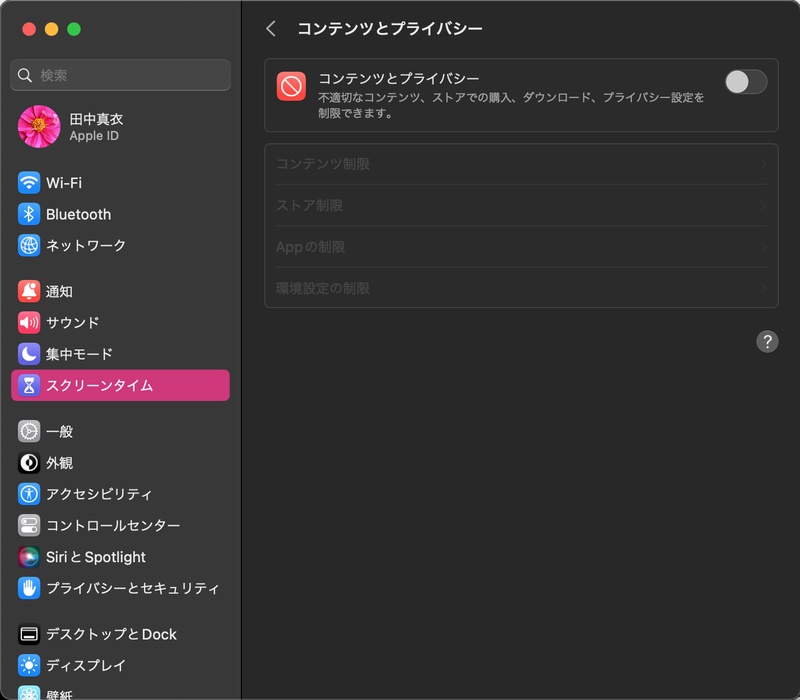
Task: Open help via the question mark button
Action: [x=767, y=341]
